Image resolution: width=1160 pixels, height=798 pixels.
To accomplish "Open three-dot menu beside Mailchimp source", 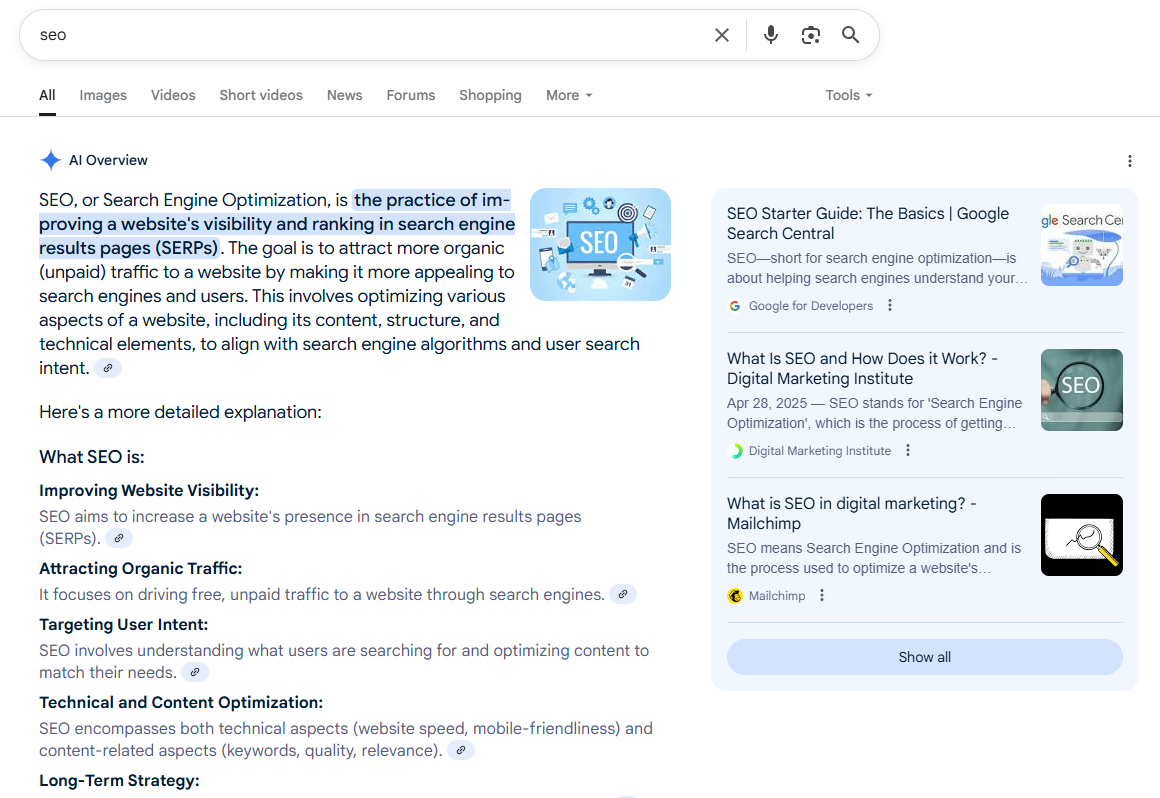I will (x=822, y=595).
